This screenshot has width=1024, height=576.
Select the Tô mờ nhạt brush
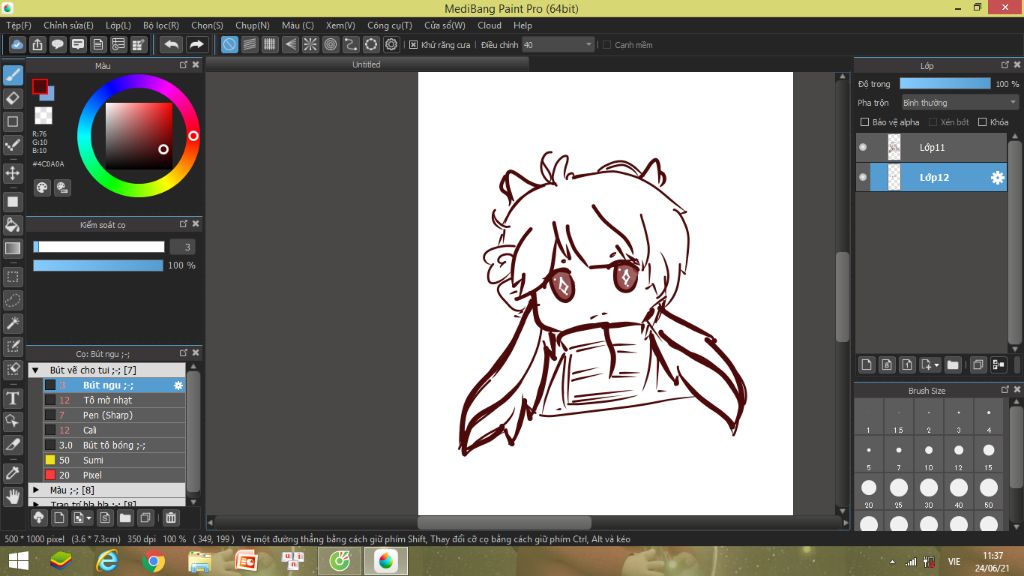click(114, 400)
